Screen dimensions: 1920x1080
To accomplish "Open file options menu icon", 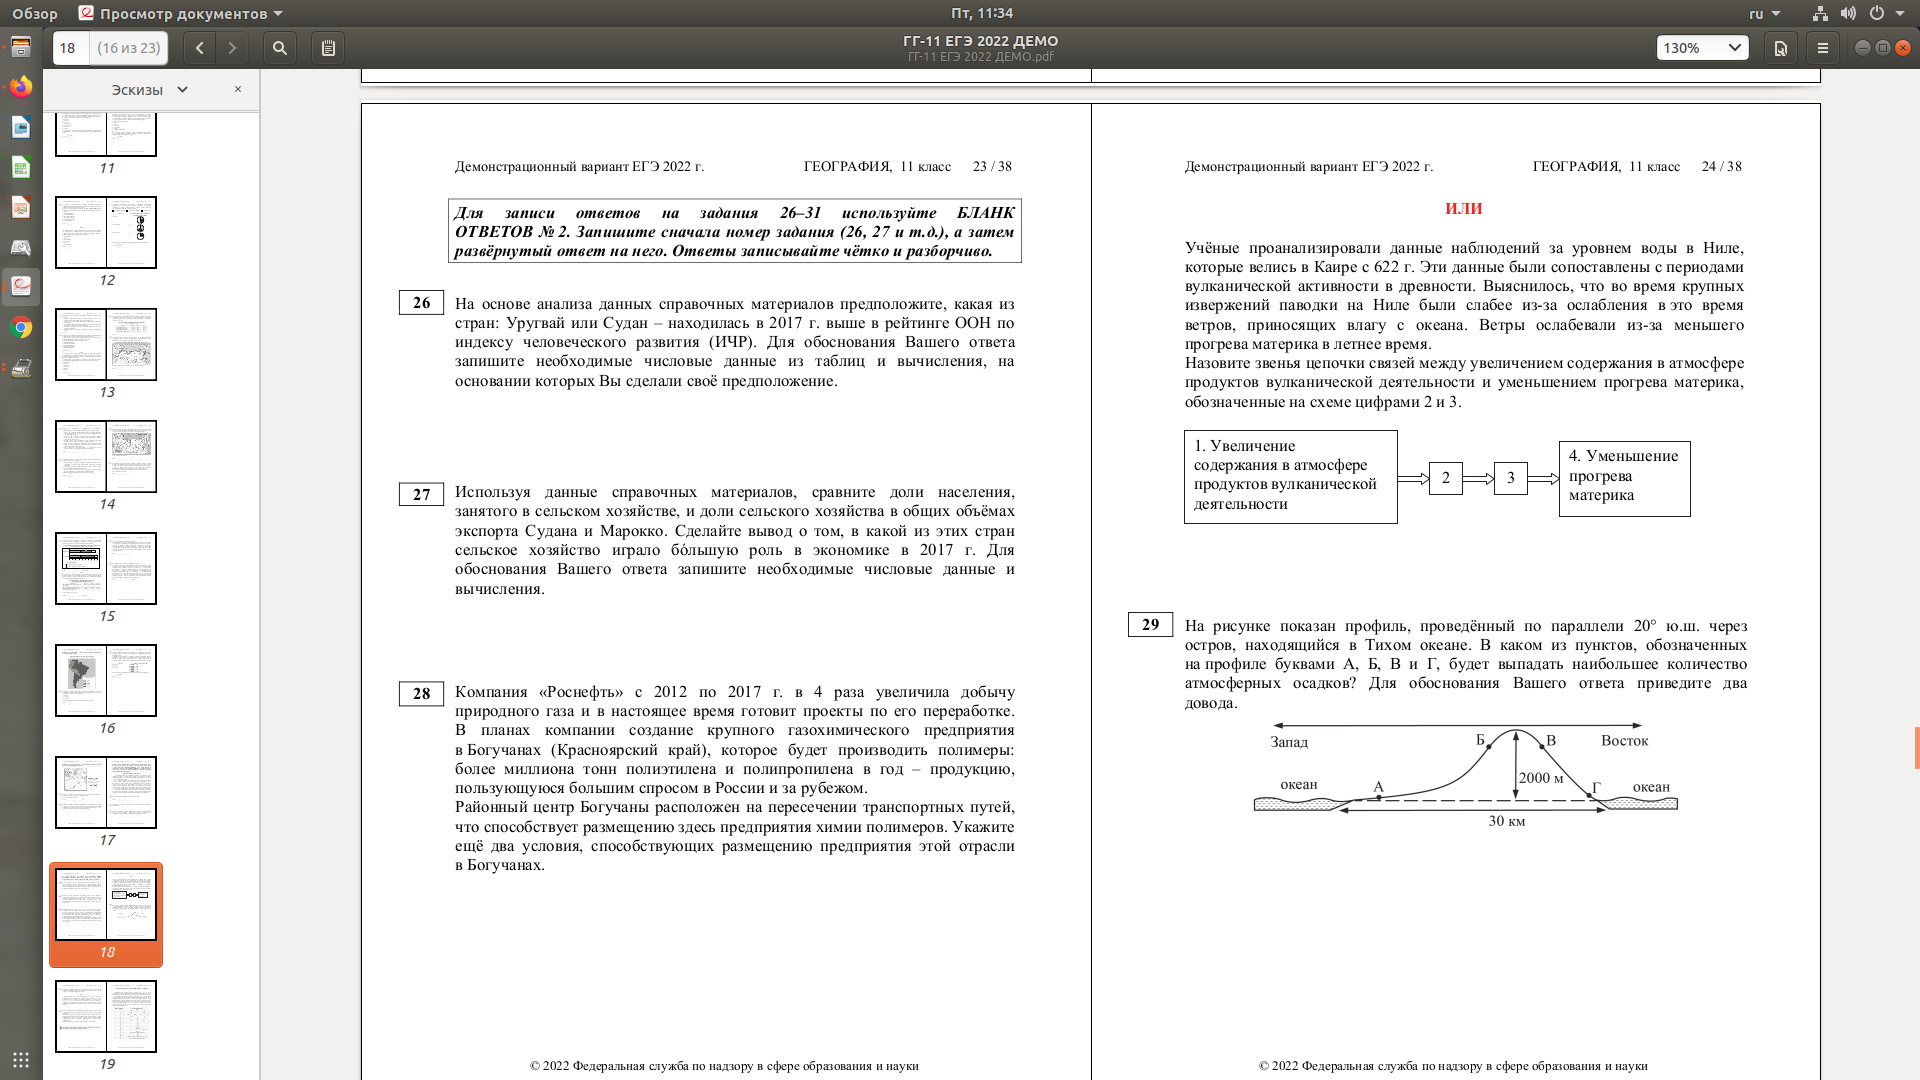I will click(1781, 48).
